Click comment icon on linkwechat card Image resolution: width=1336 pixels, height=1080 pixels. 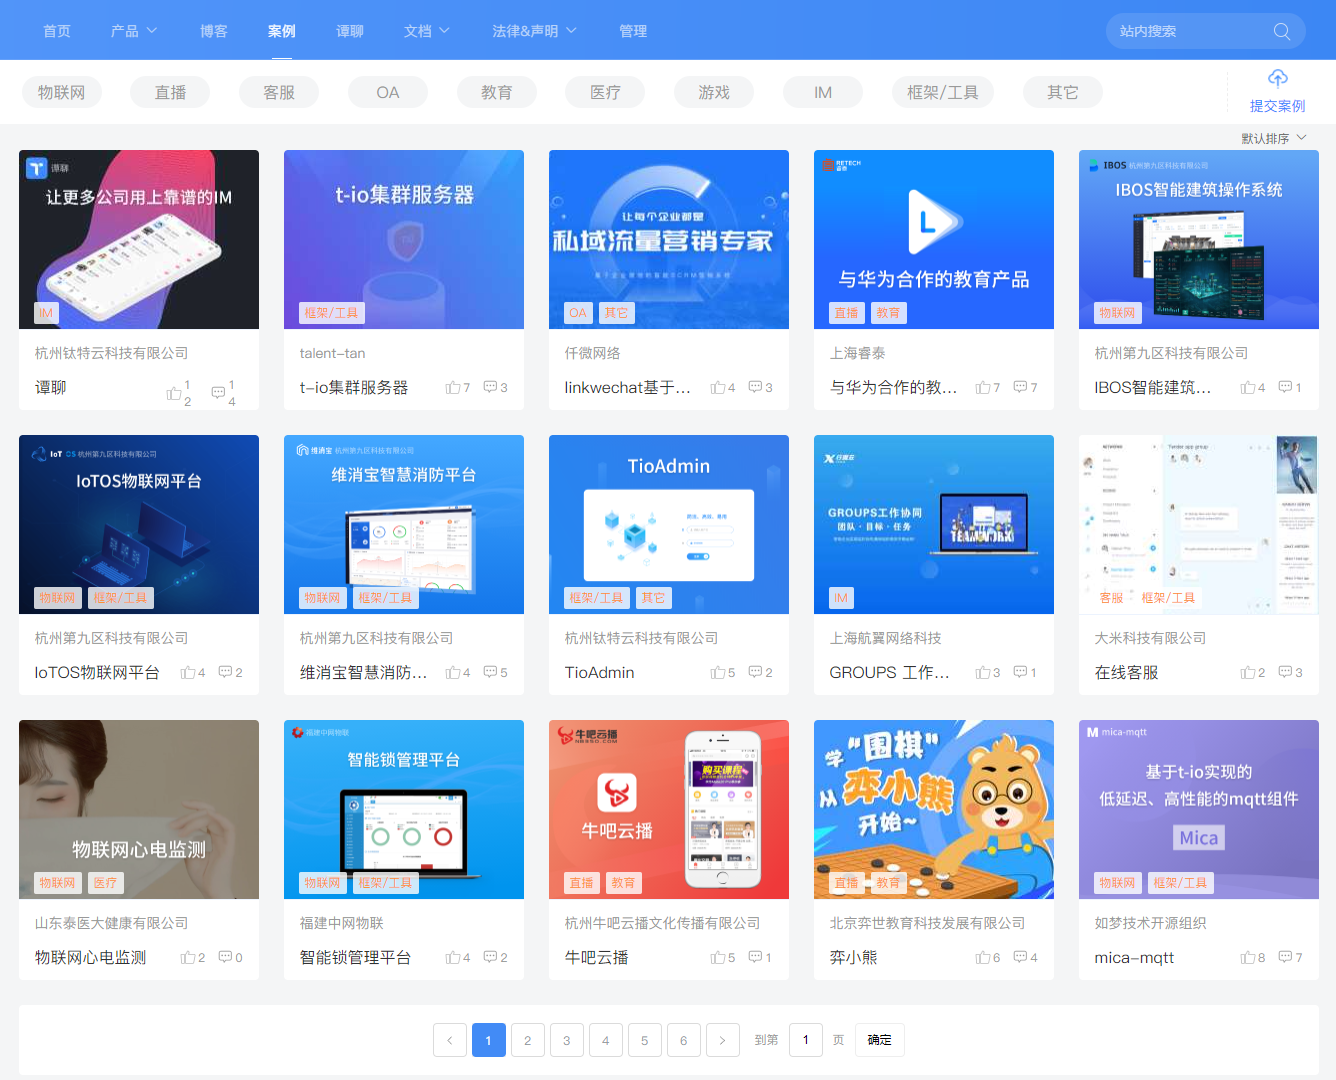click(755, 387)
